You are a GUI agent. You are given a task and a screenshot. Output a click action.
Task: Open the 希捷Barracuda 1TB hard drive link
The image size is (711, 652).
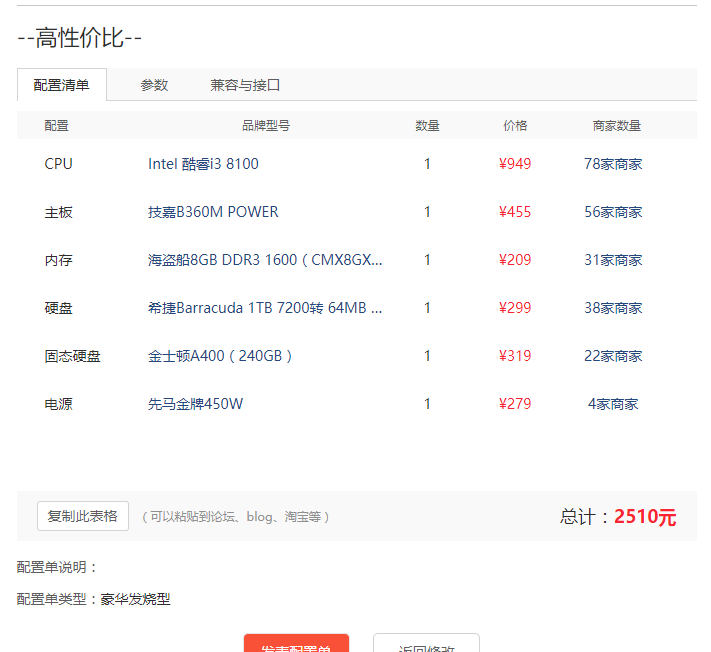coord(265,308)
